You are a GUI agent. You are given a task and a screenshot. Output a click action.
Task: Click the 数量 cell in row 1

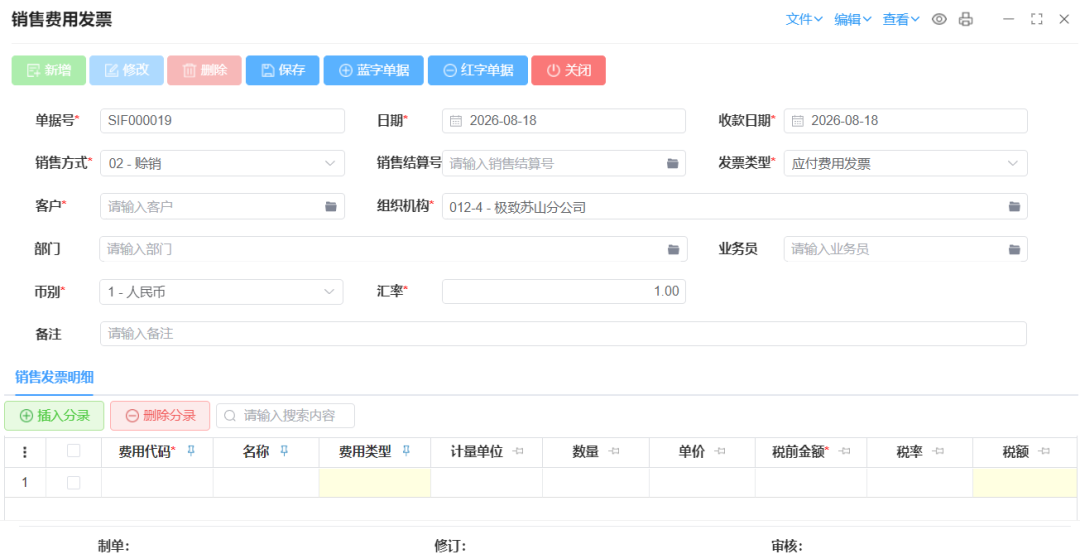596,483
